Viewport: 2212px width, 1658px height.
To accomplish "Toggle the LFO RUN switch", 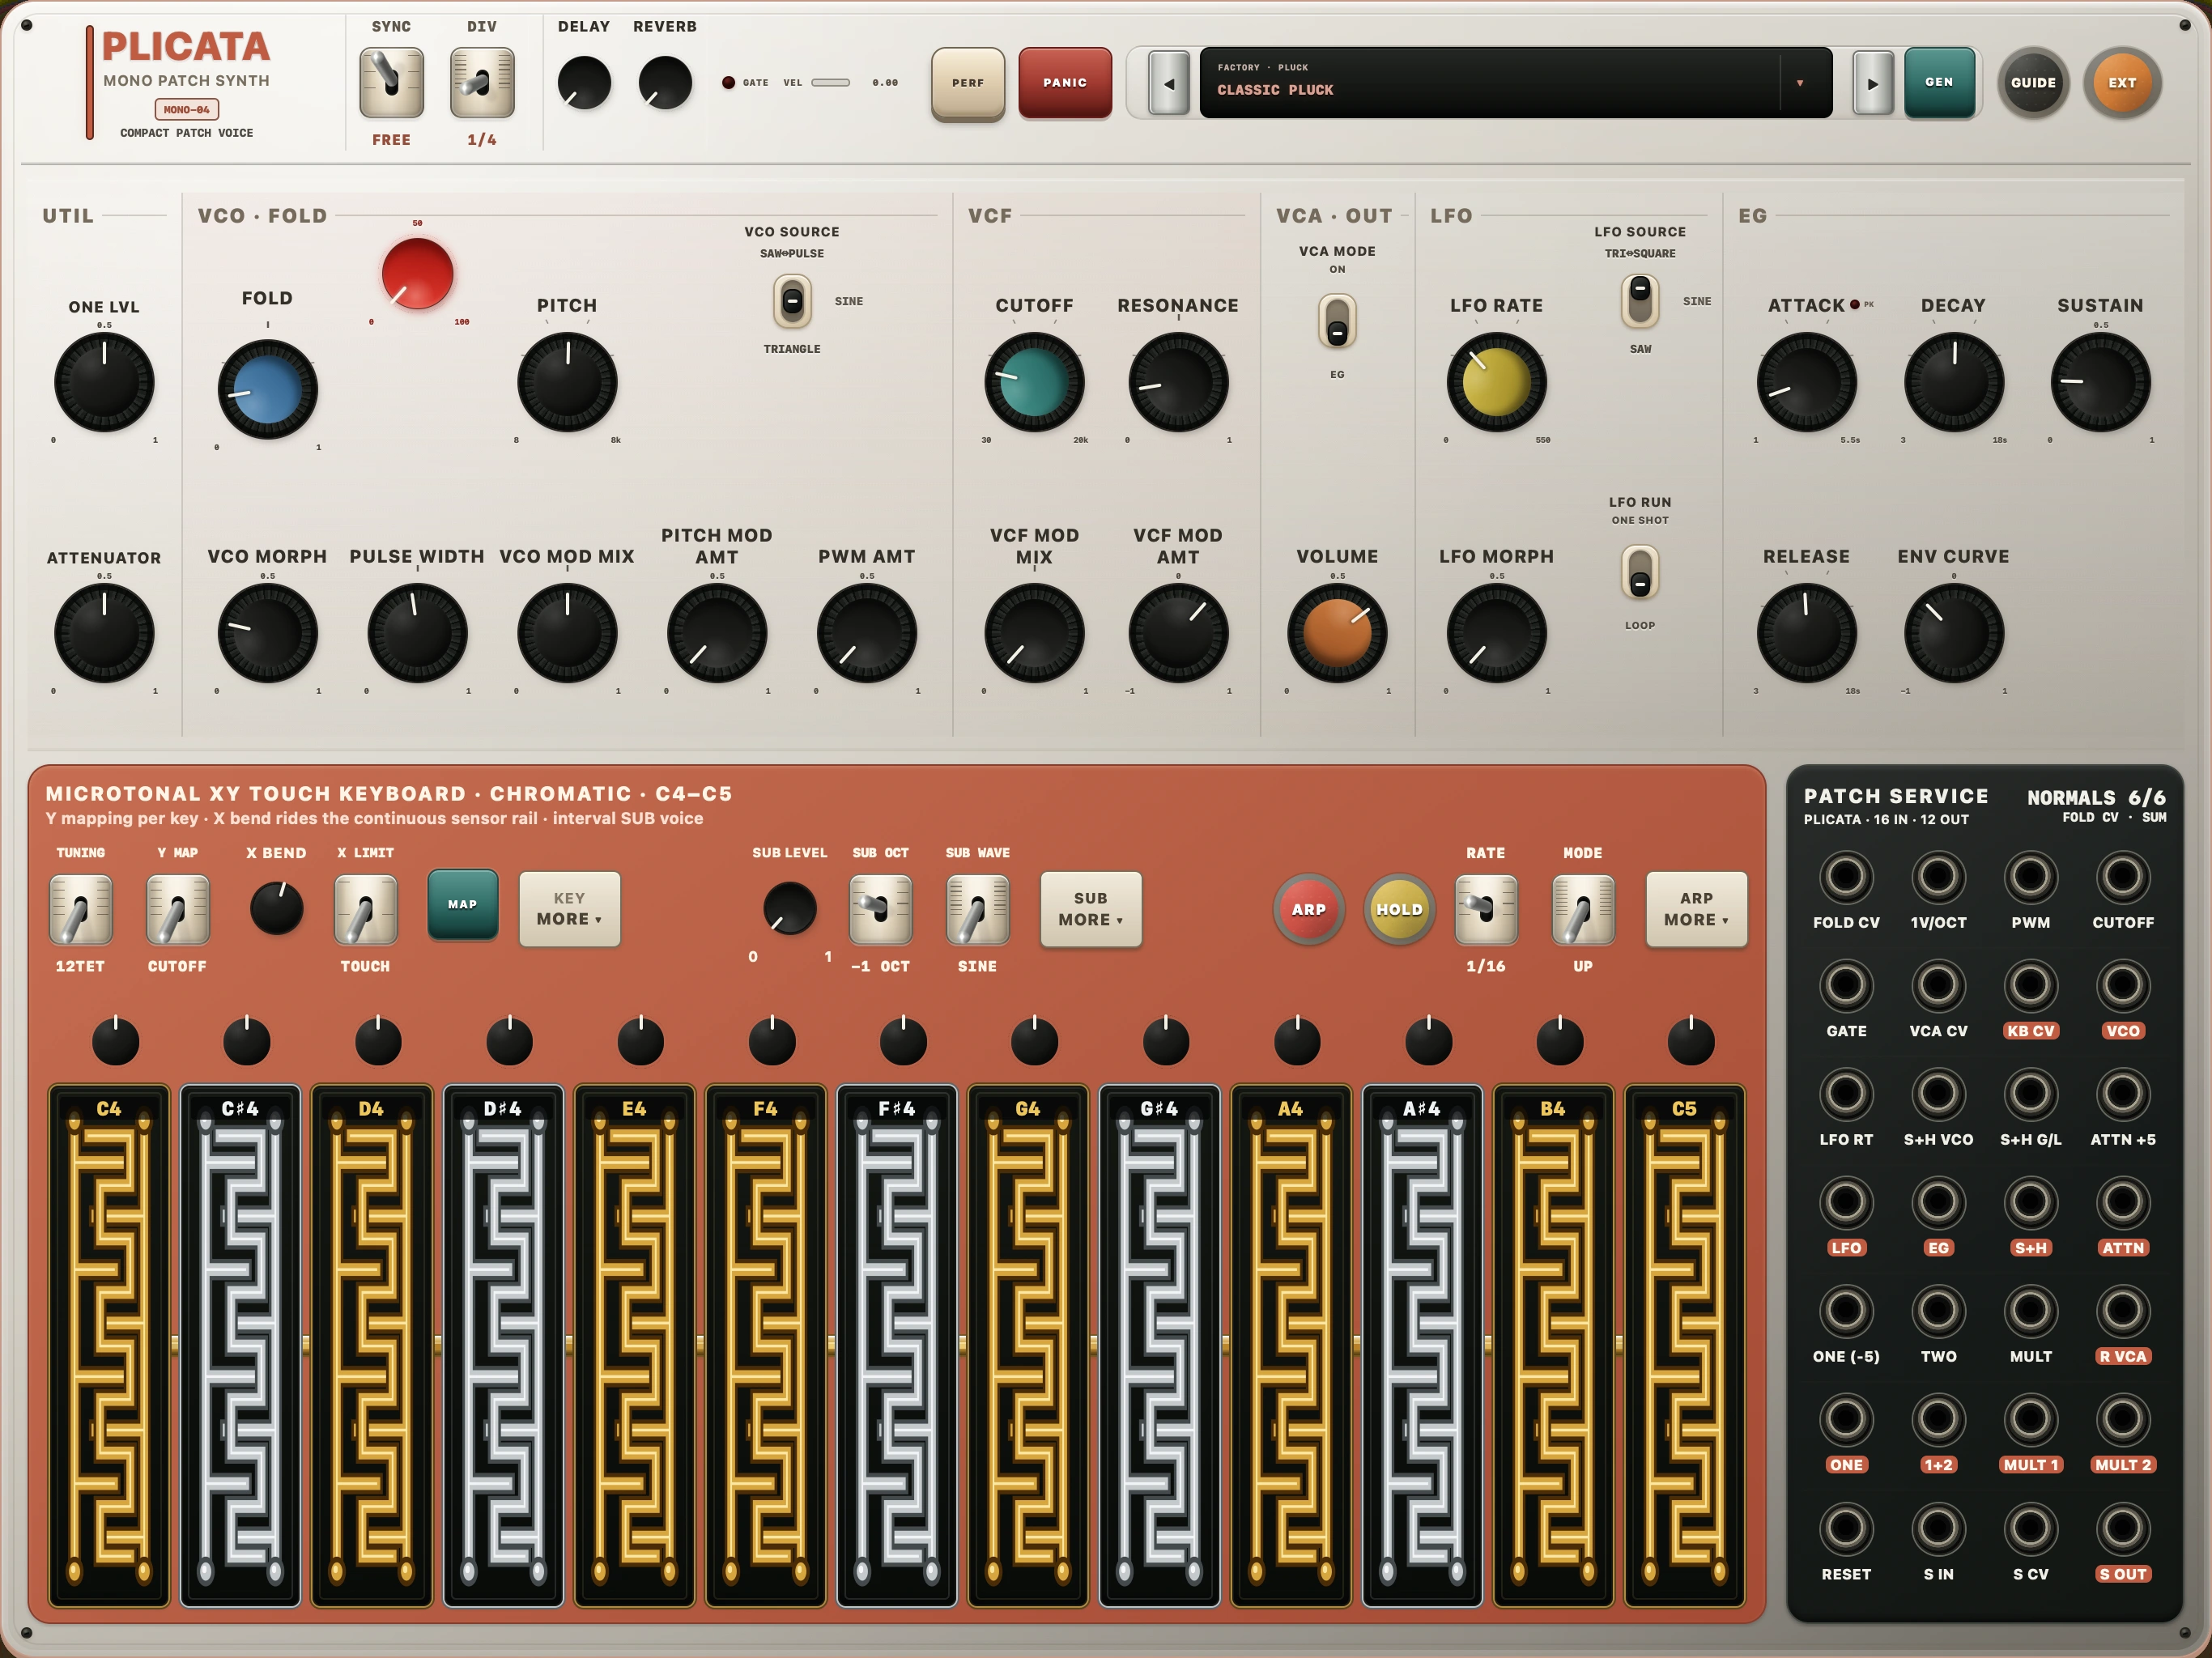I will tap(1640, 572).
